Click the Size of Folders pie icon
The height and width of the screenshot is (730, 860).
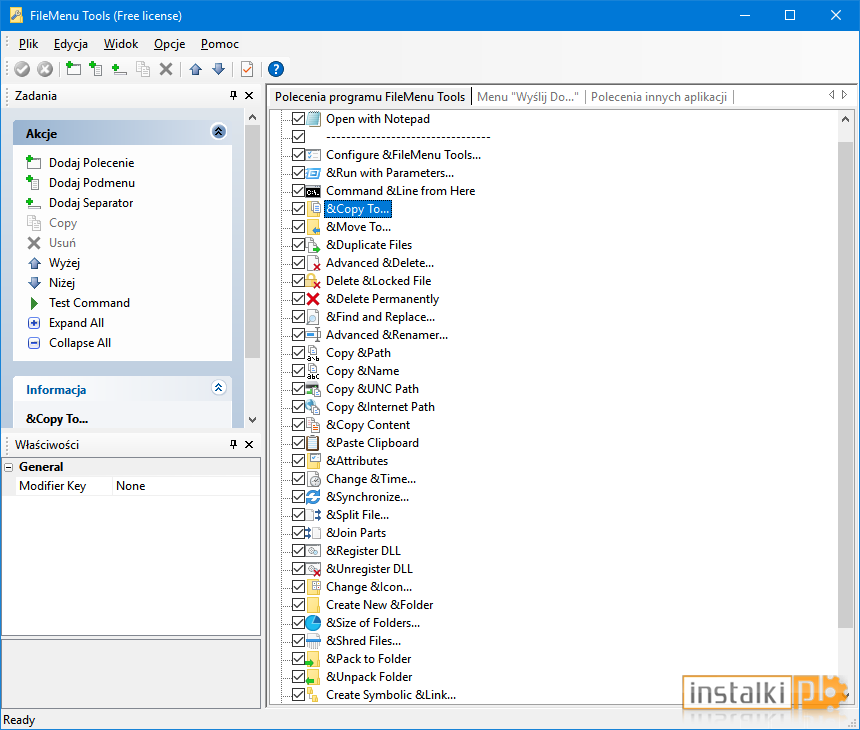(x=313, y=623)
